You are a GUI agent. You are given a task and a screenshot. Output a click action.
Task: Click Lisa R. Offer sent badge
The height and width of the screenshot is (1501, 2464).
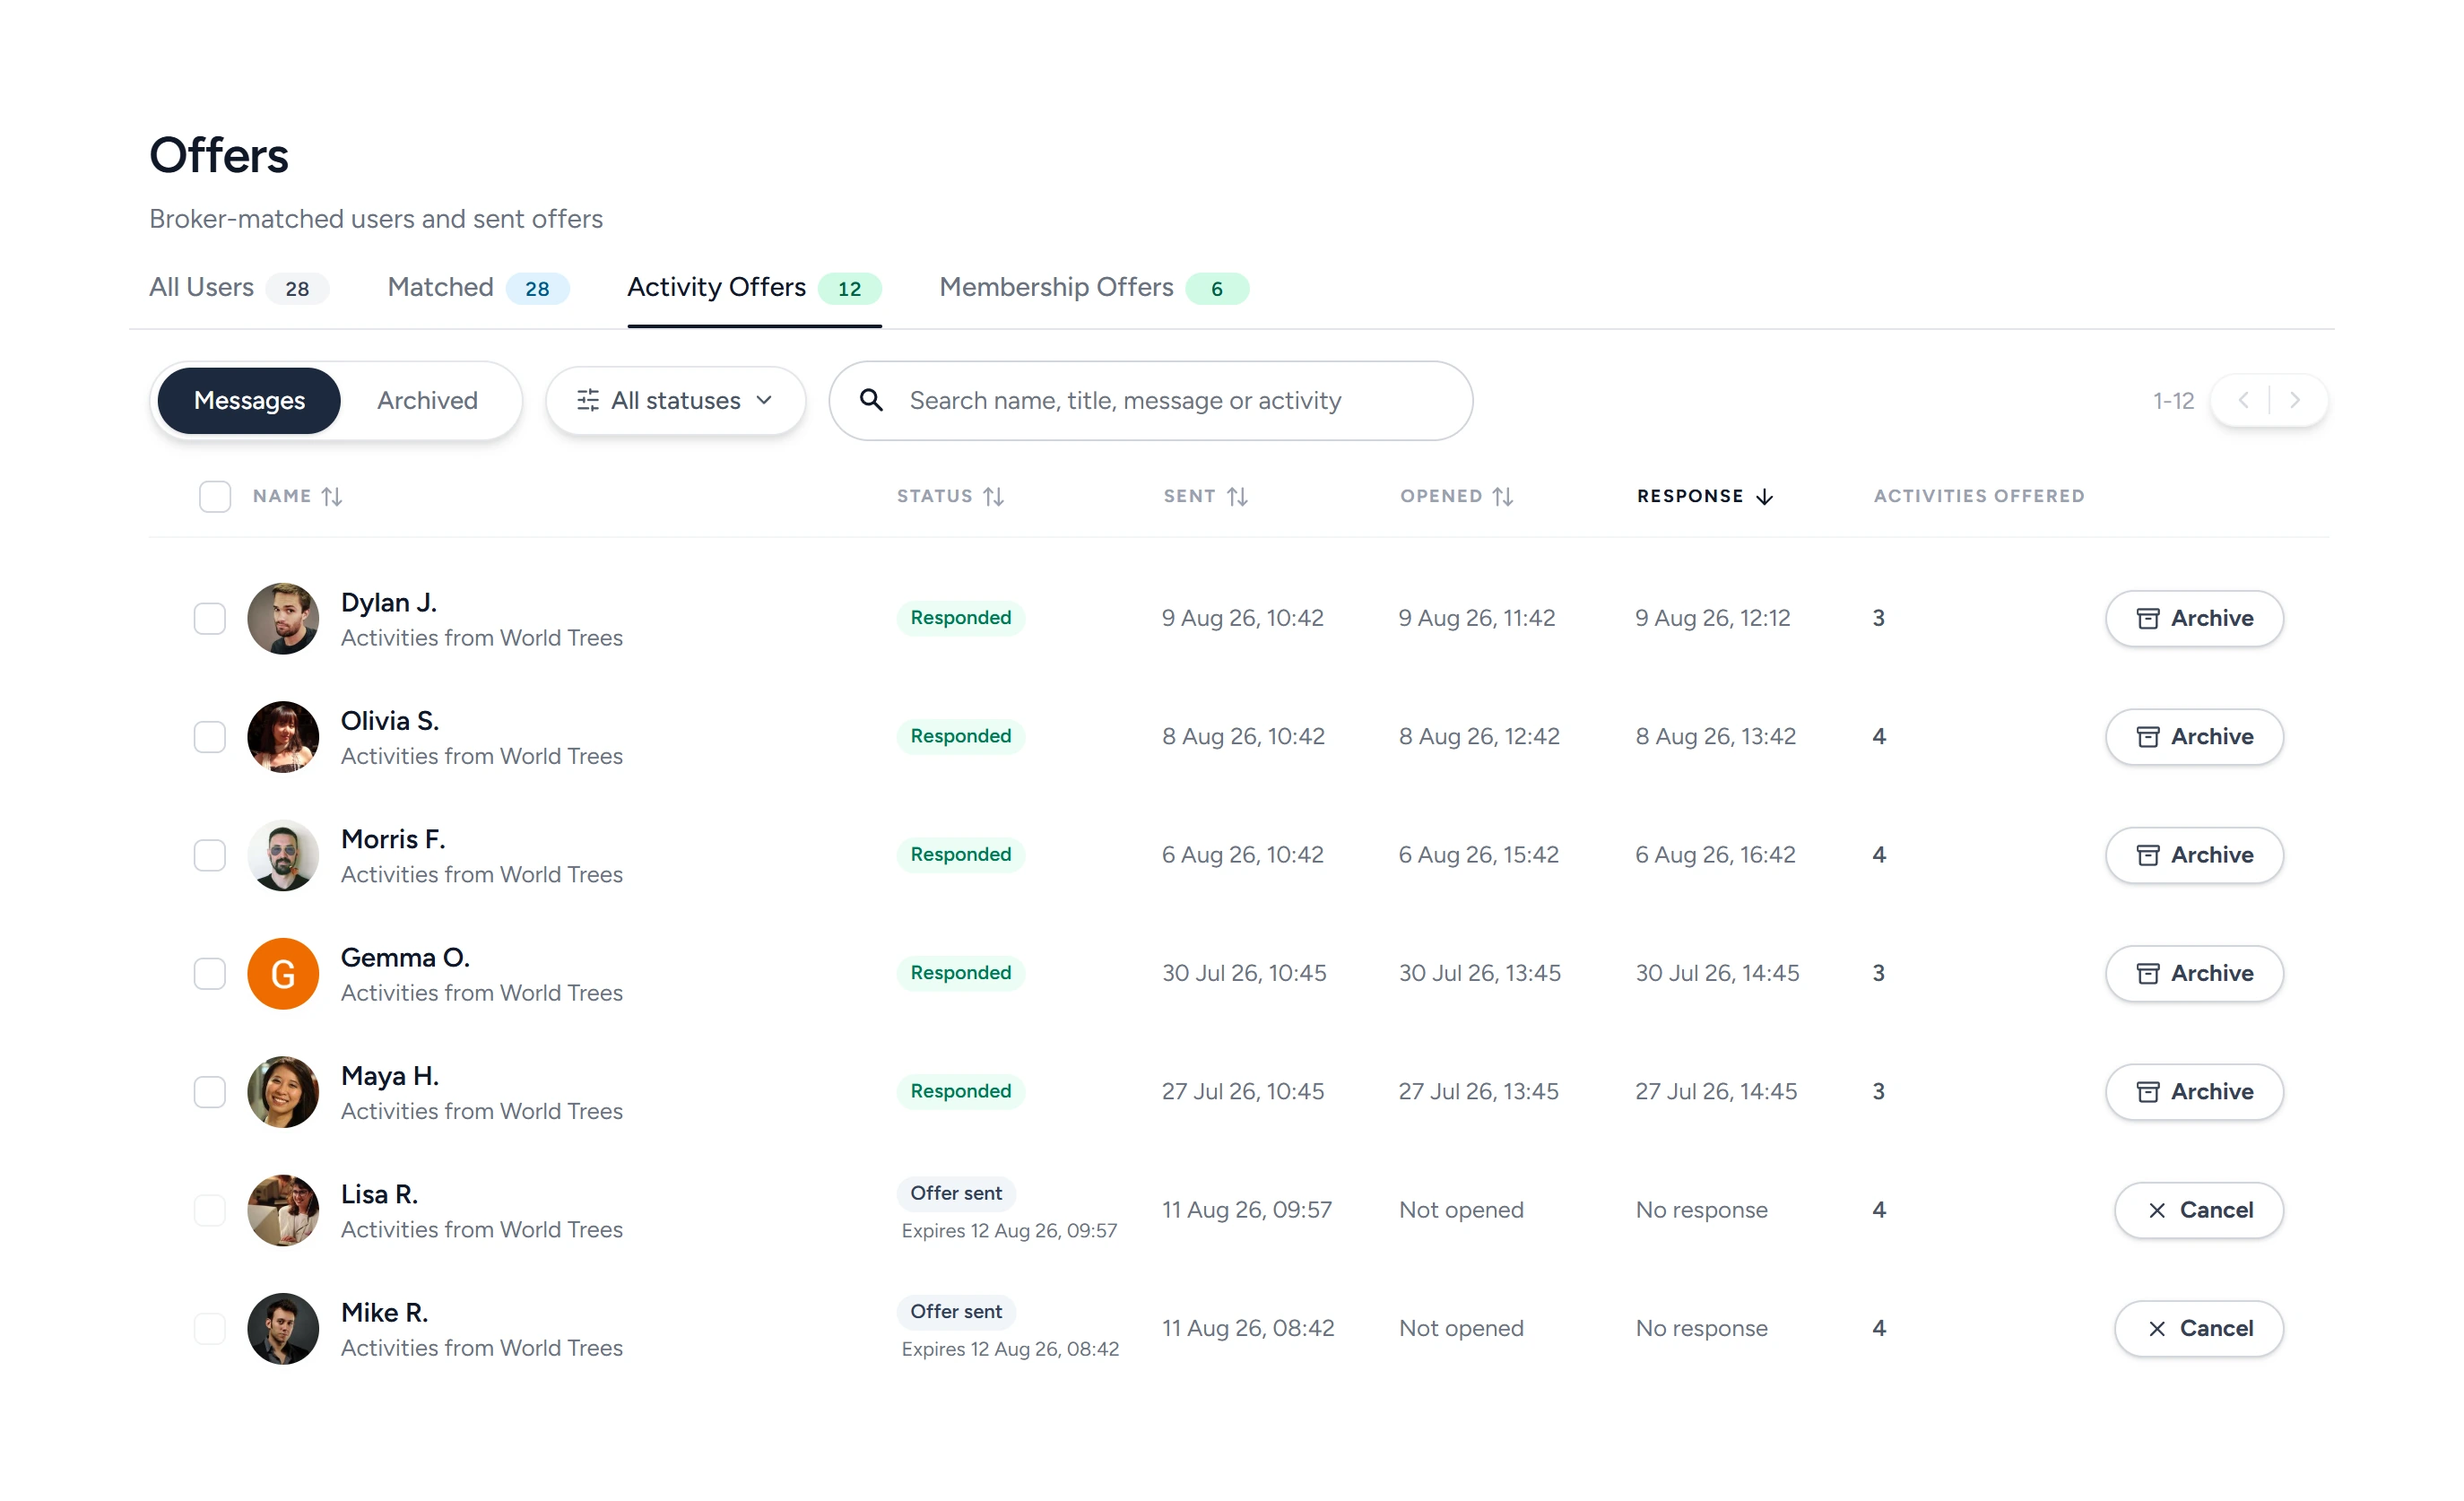(956, 1193)
